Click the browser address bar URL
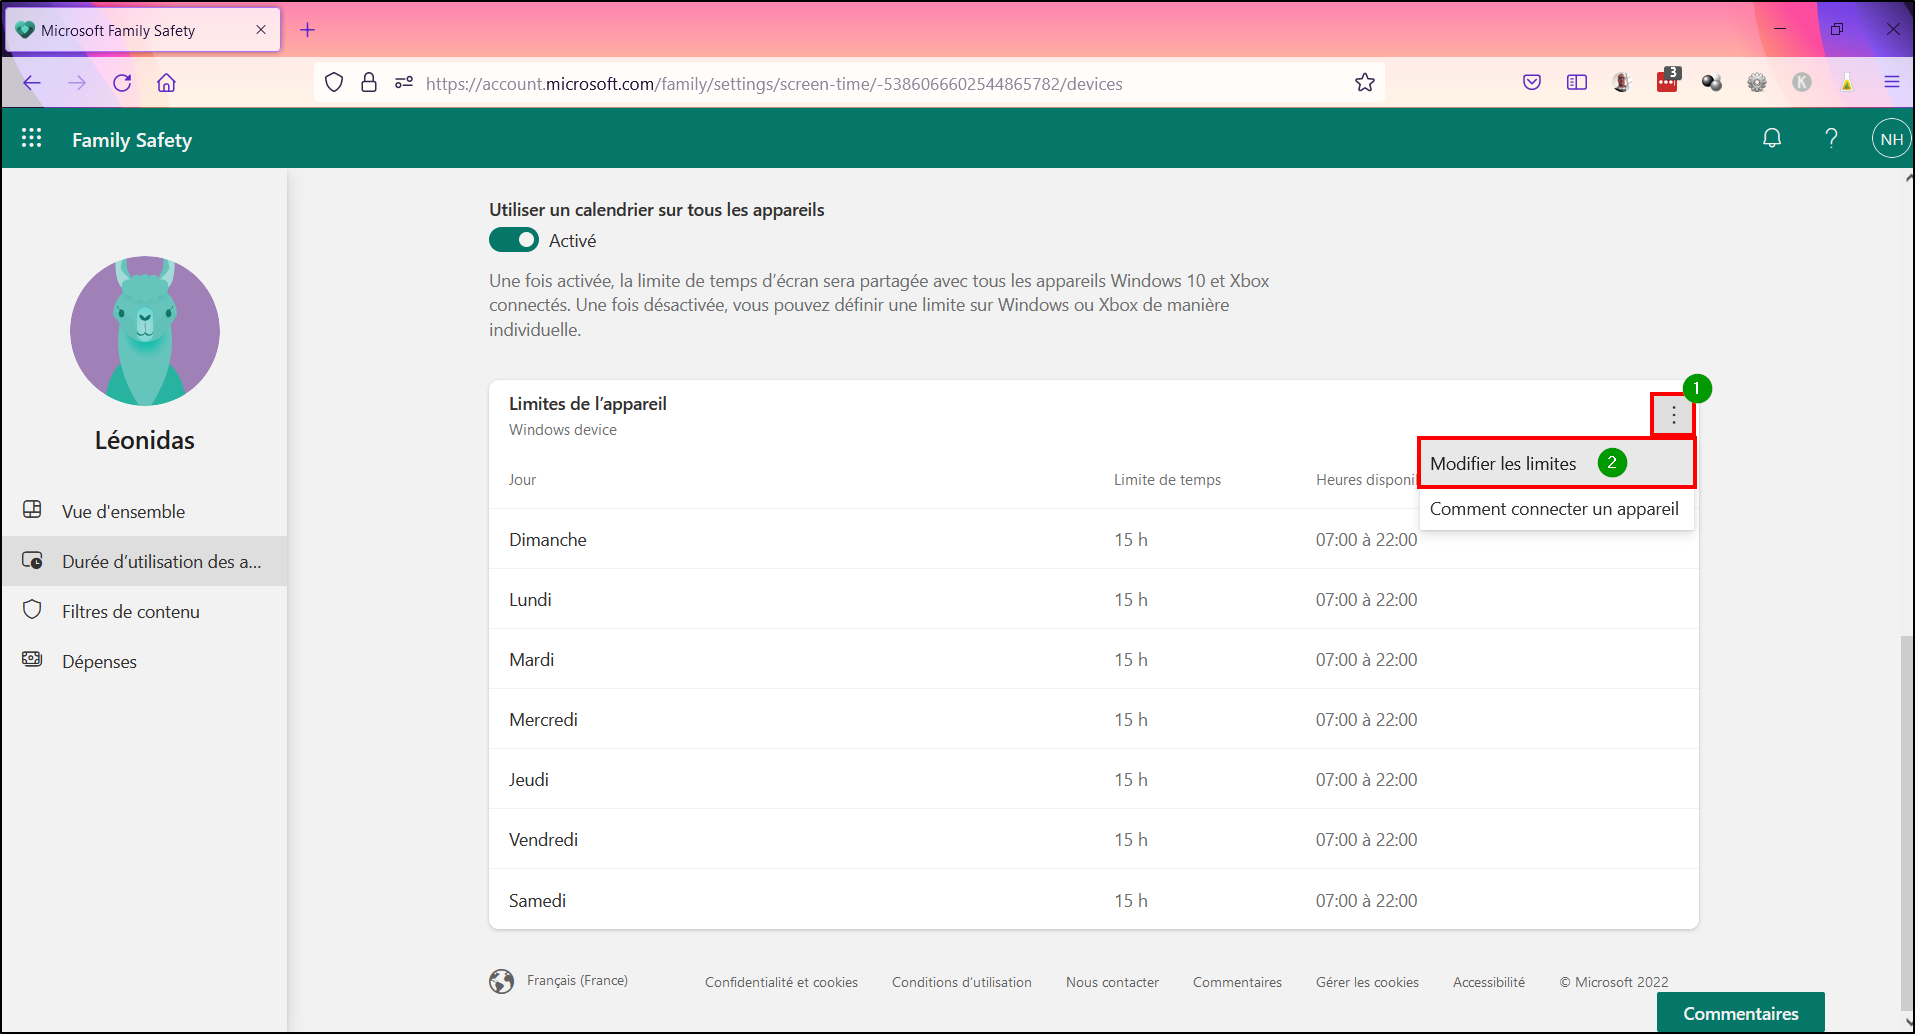Viewport: 1915px width, 1034px height. coord(774,84)
